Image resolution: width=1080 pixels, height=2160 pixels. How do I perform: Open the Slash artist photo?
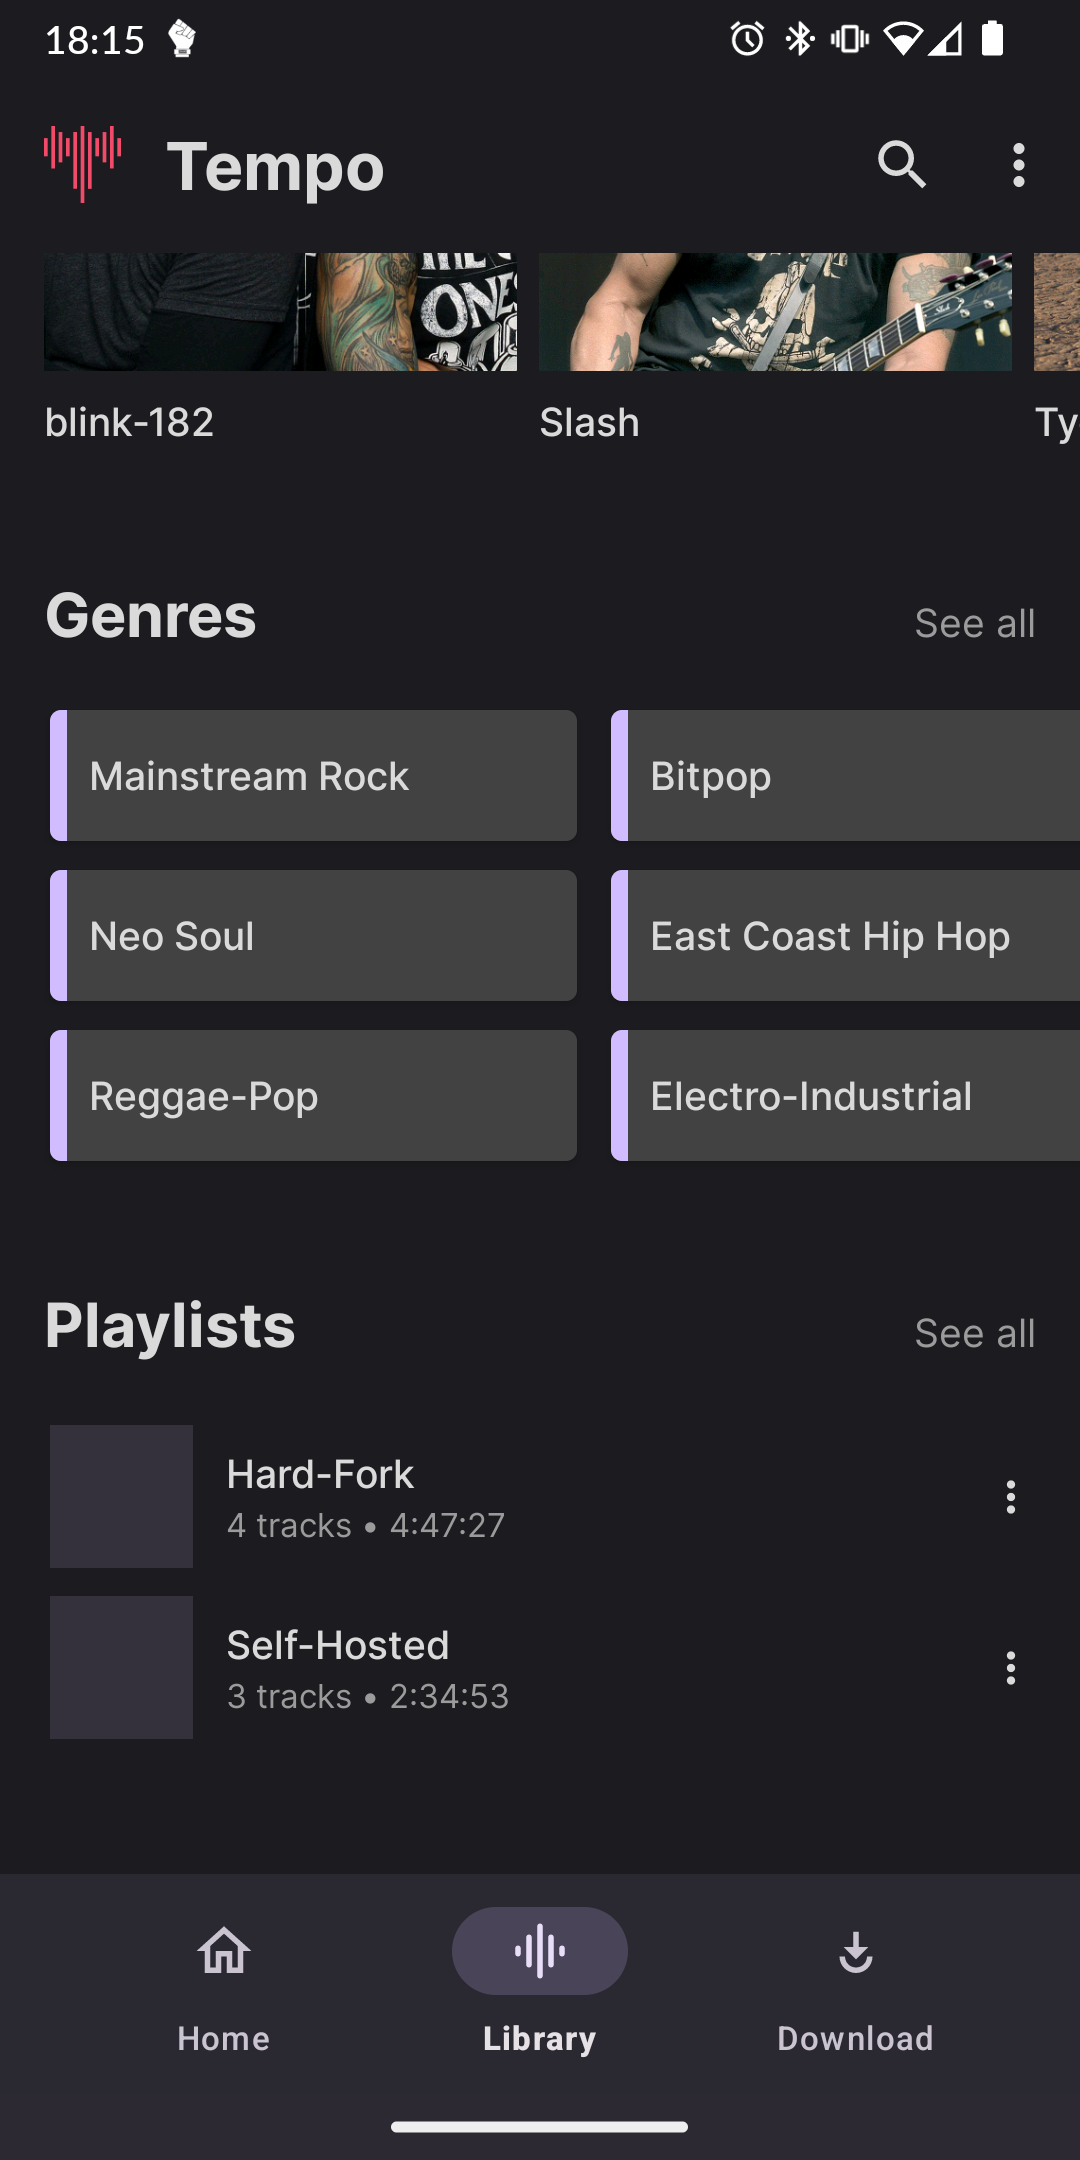click(775, 312)
